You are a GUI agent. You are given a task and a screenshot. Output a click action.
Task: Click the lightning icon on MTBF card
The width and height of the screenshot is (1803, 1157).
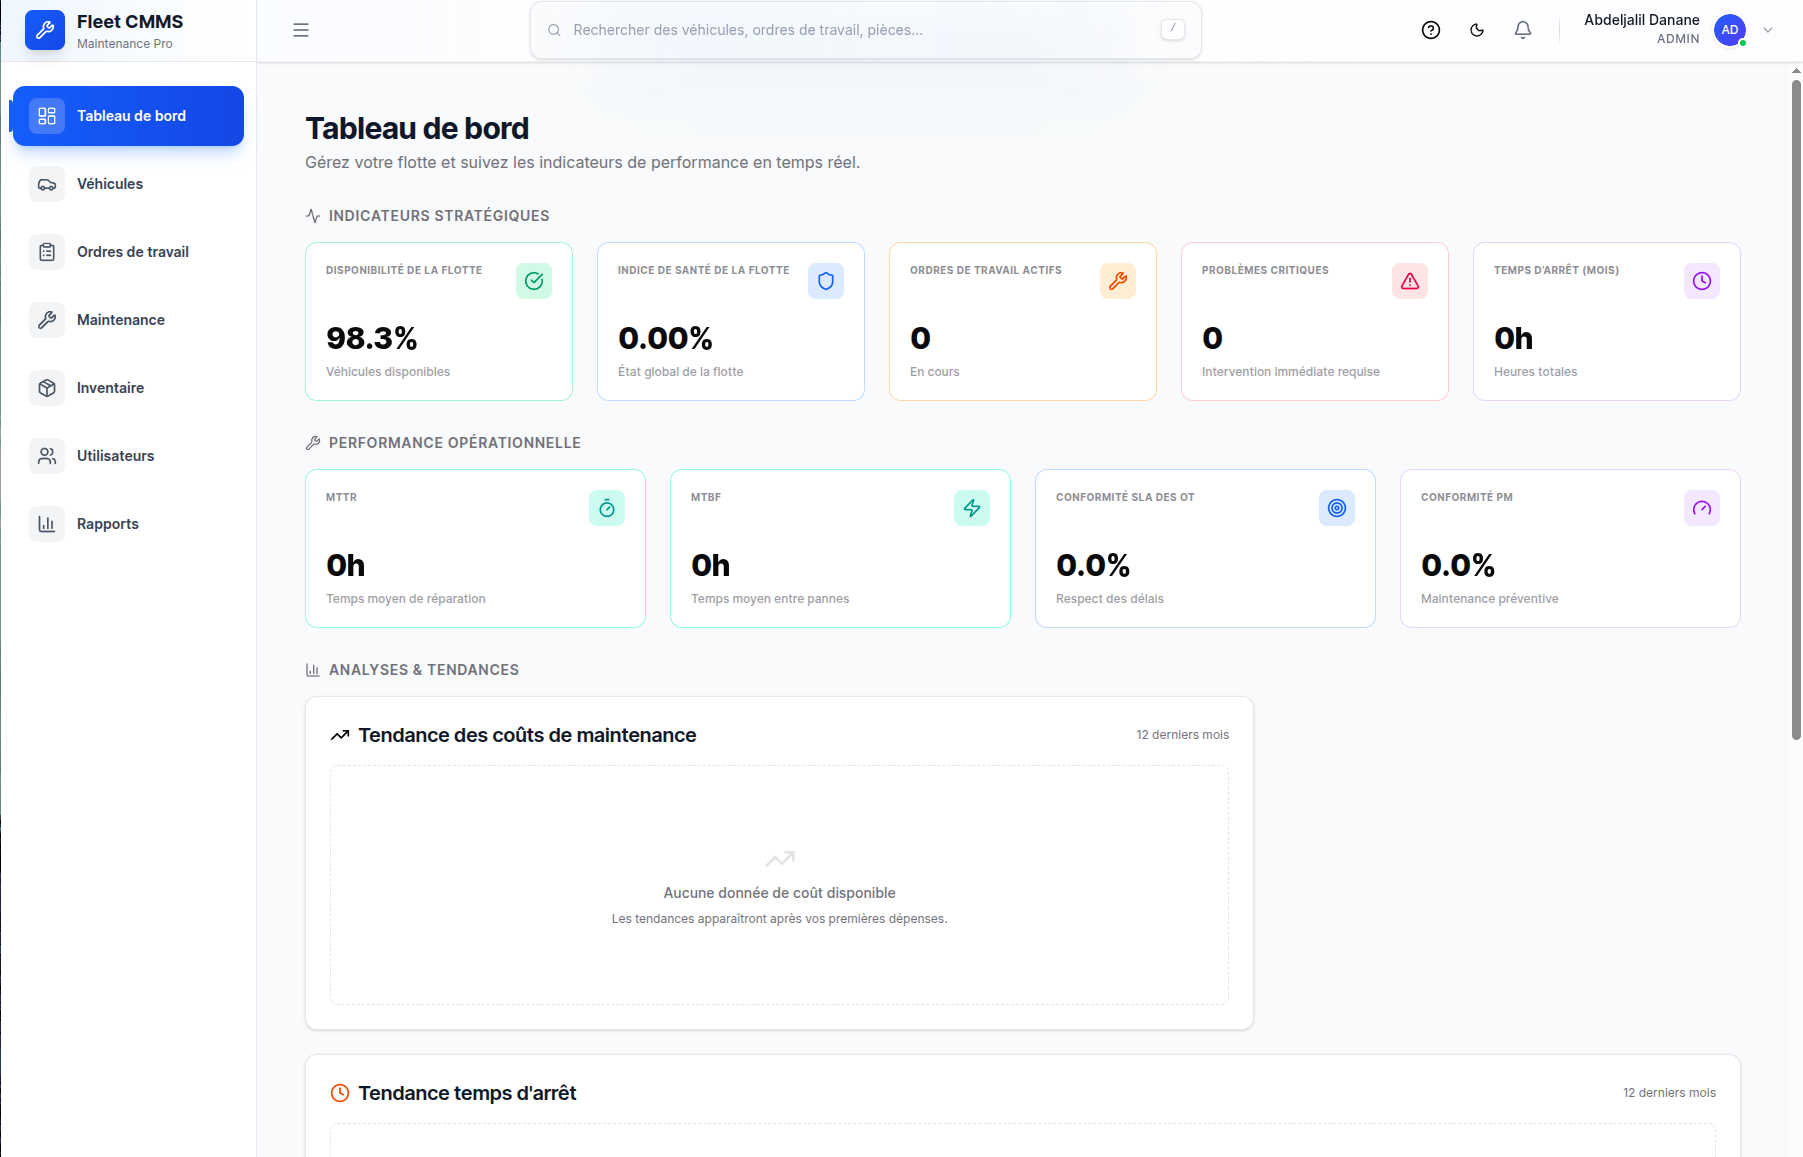click(972, 508)
